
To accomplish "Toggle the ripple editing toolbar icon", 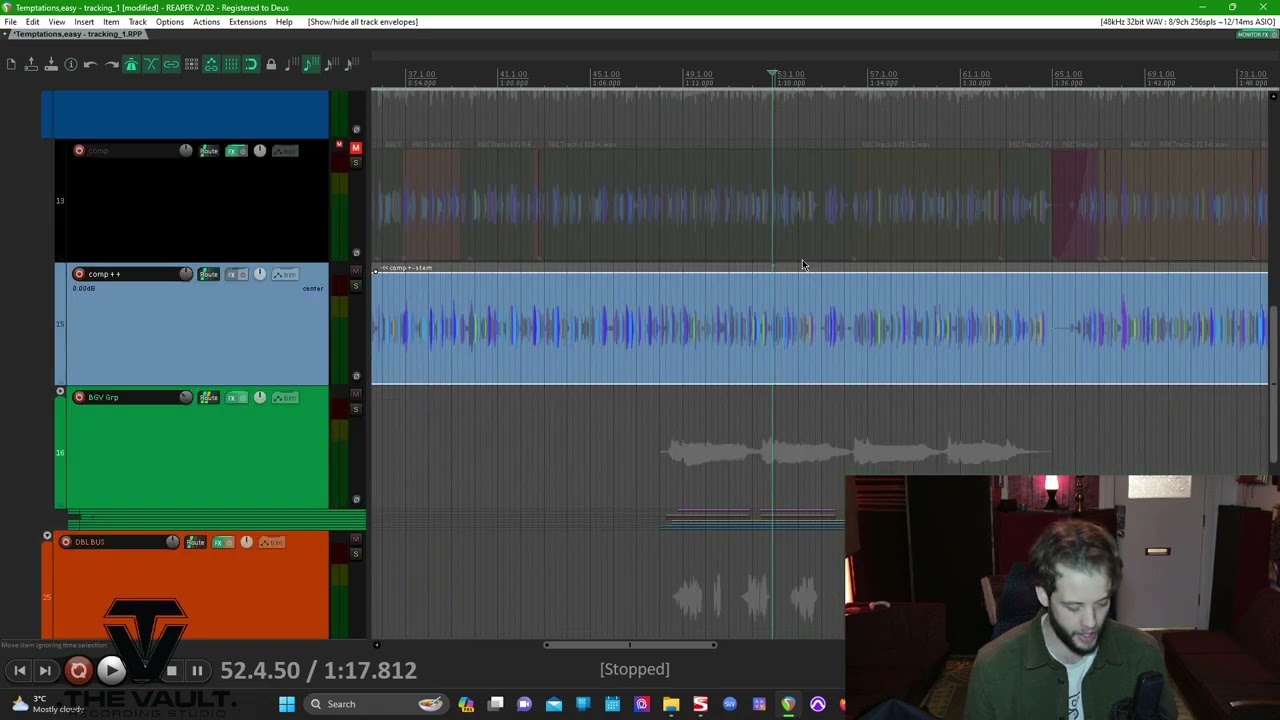I will 191,64.
